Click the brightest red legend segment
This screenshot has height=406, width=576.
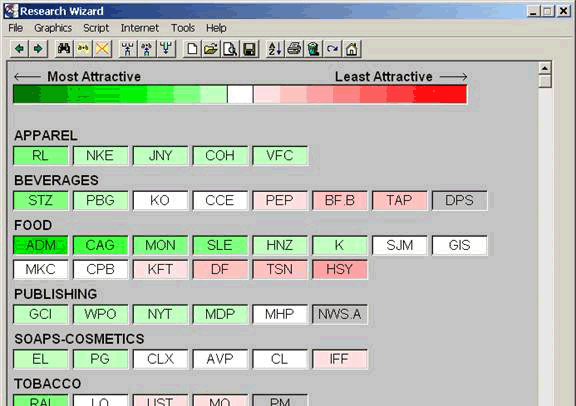coord(440,94)
